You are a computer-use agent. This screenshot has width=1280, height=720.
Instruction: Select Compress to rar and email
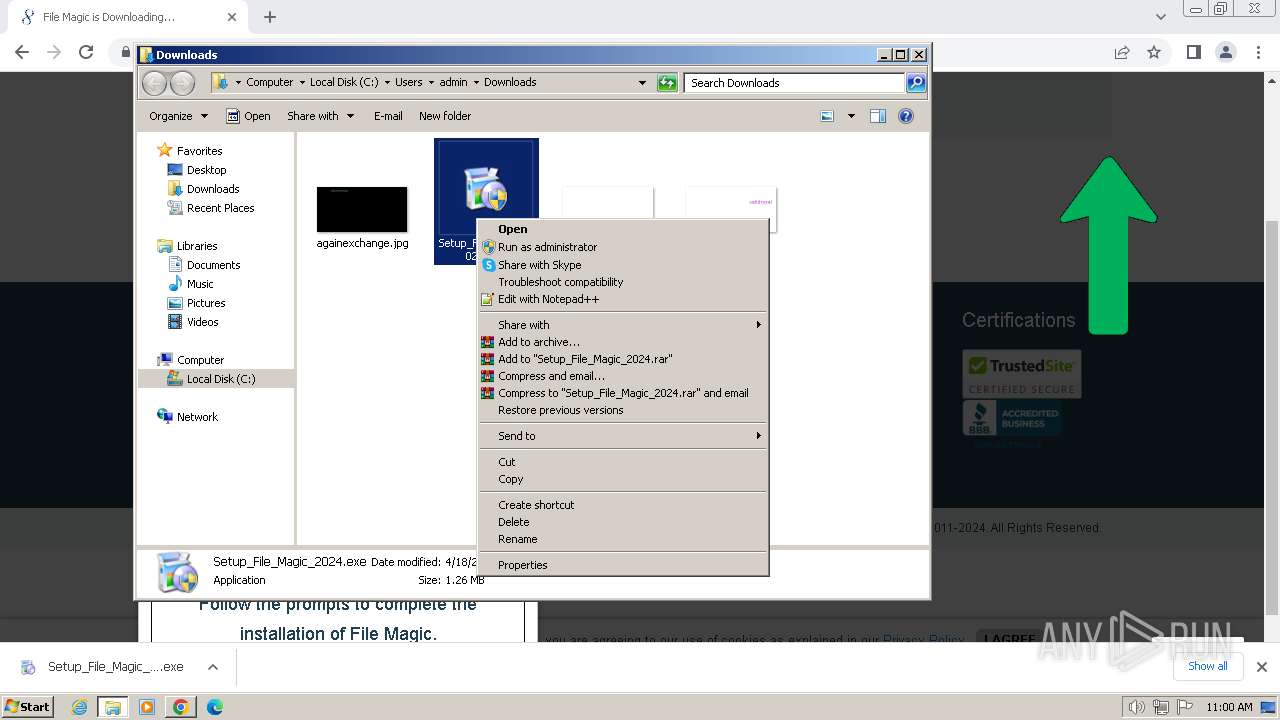point(623,393)
